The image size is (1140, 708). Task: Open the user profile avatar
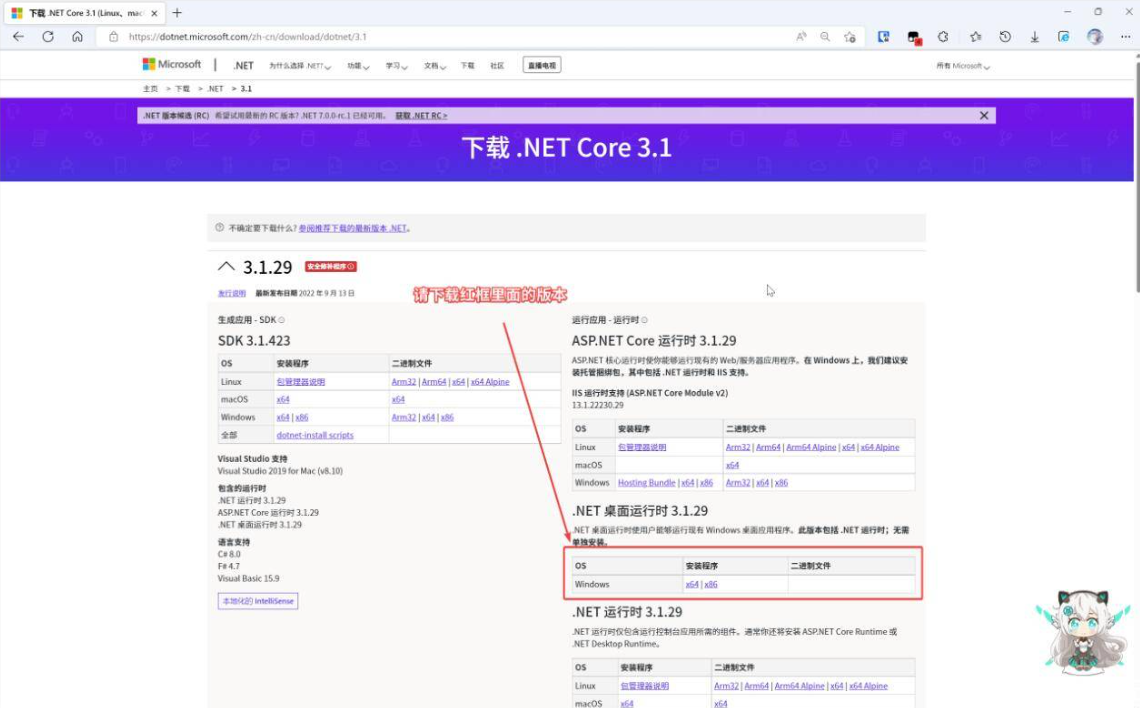pos(1095,36)
